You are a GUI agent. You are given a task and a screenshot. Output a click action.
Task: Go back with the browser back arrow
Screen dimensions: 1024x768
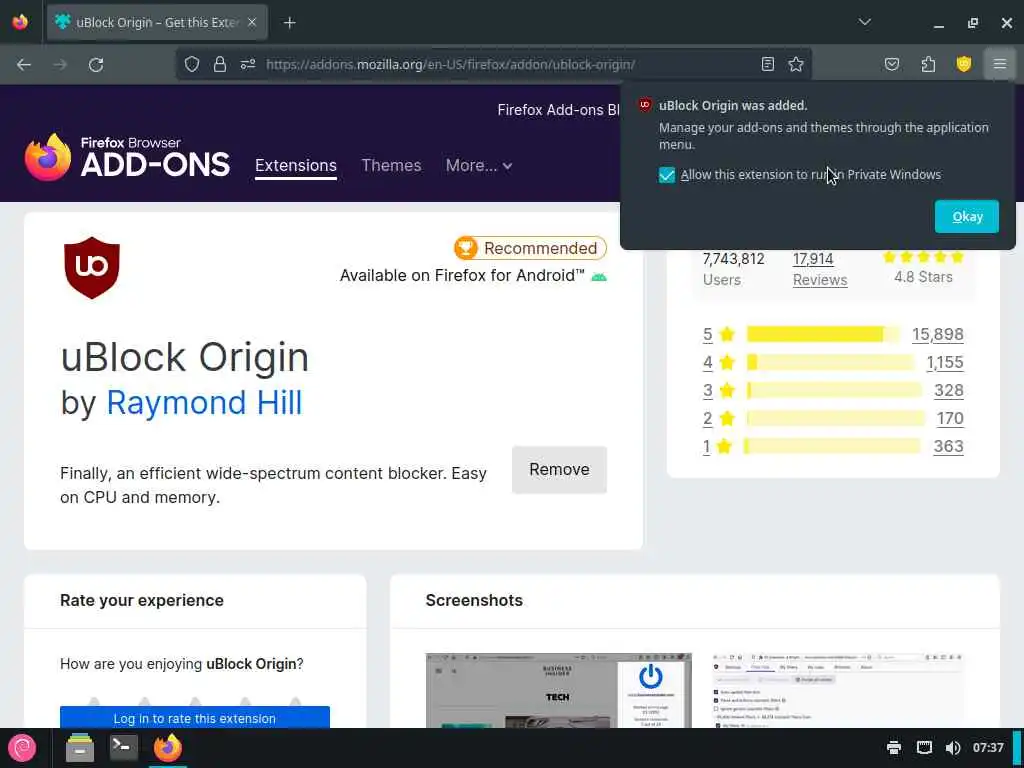(24, 65)
